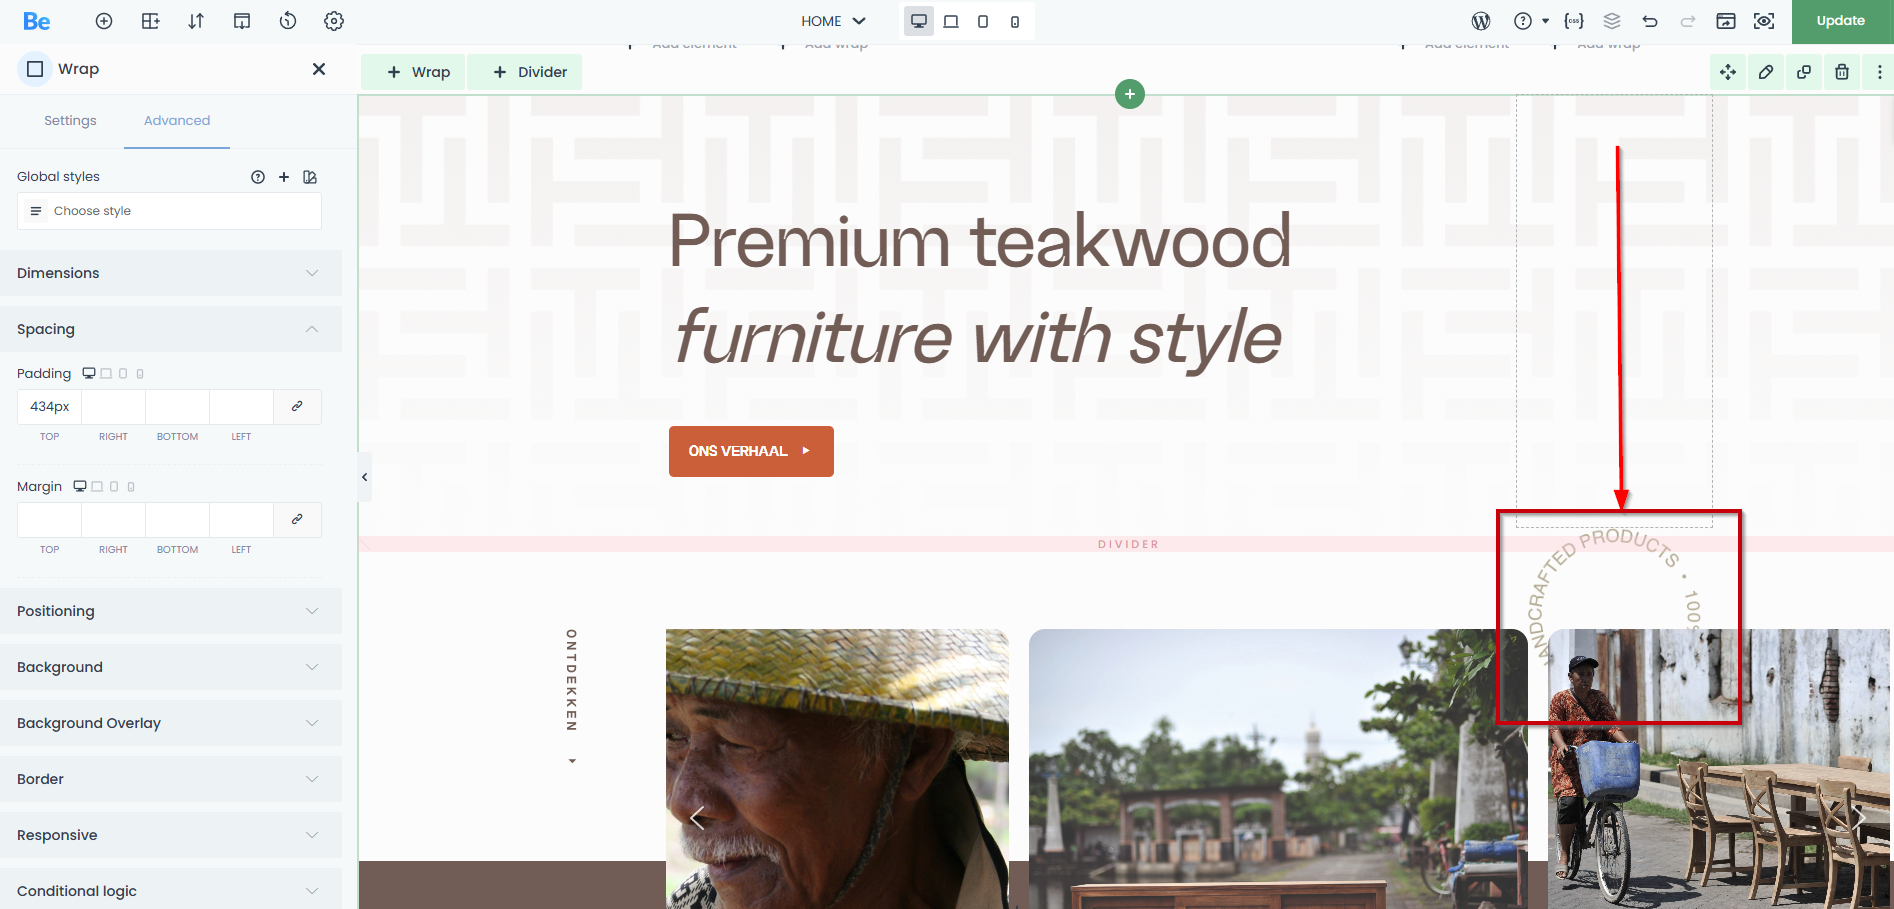Toggle Margin link values icon
The width and height of the screenshot is (1894, 909).
pos(297,520)
